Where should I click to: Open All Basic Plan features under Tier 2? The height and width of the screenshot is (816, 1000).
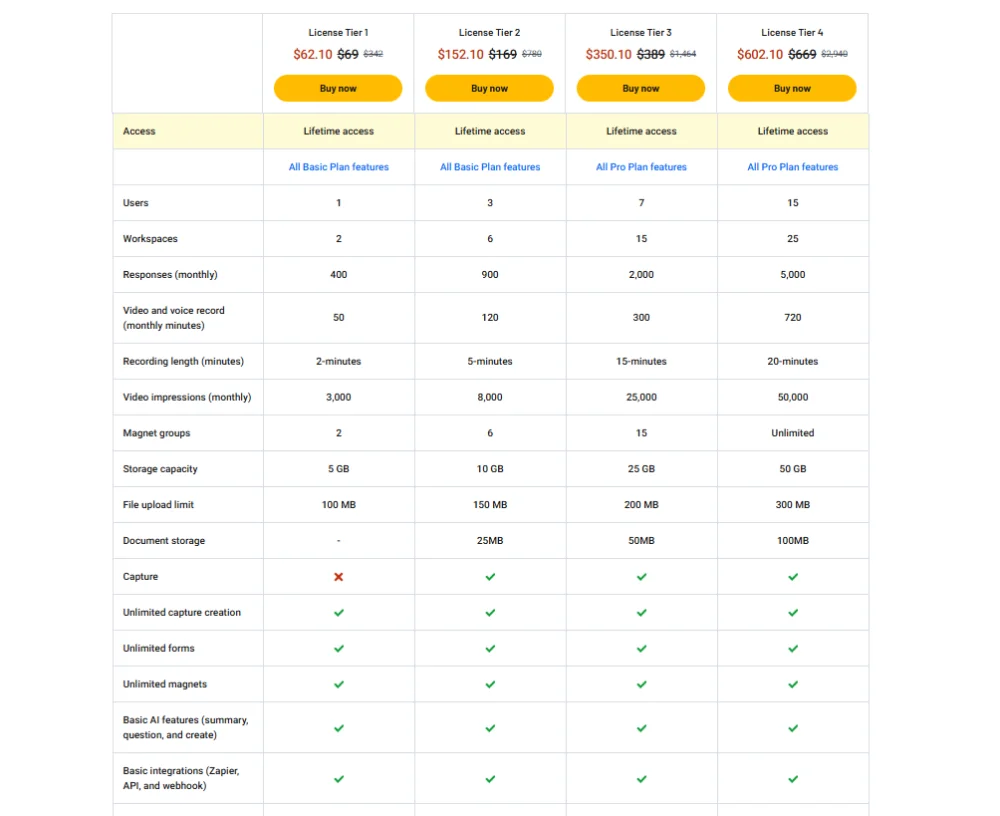pyautogui.click(x=490, y=167)
